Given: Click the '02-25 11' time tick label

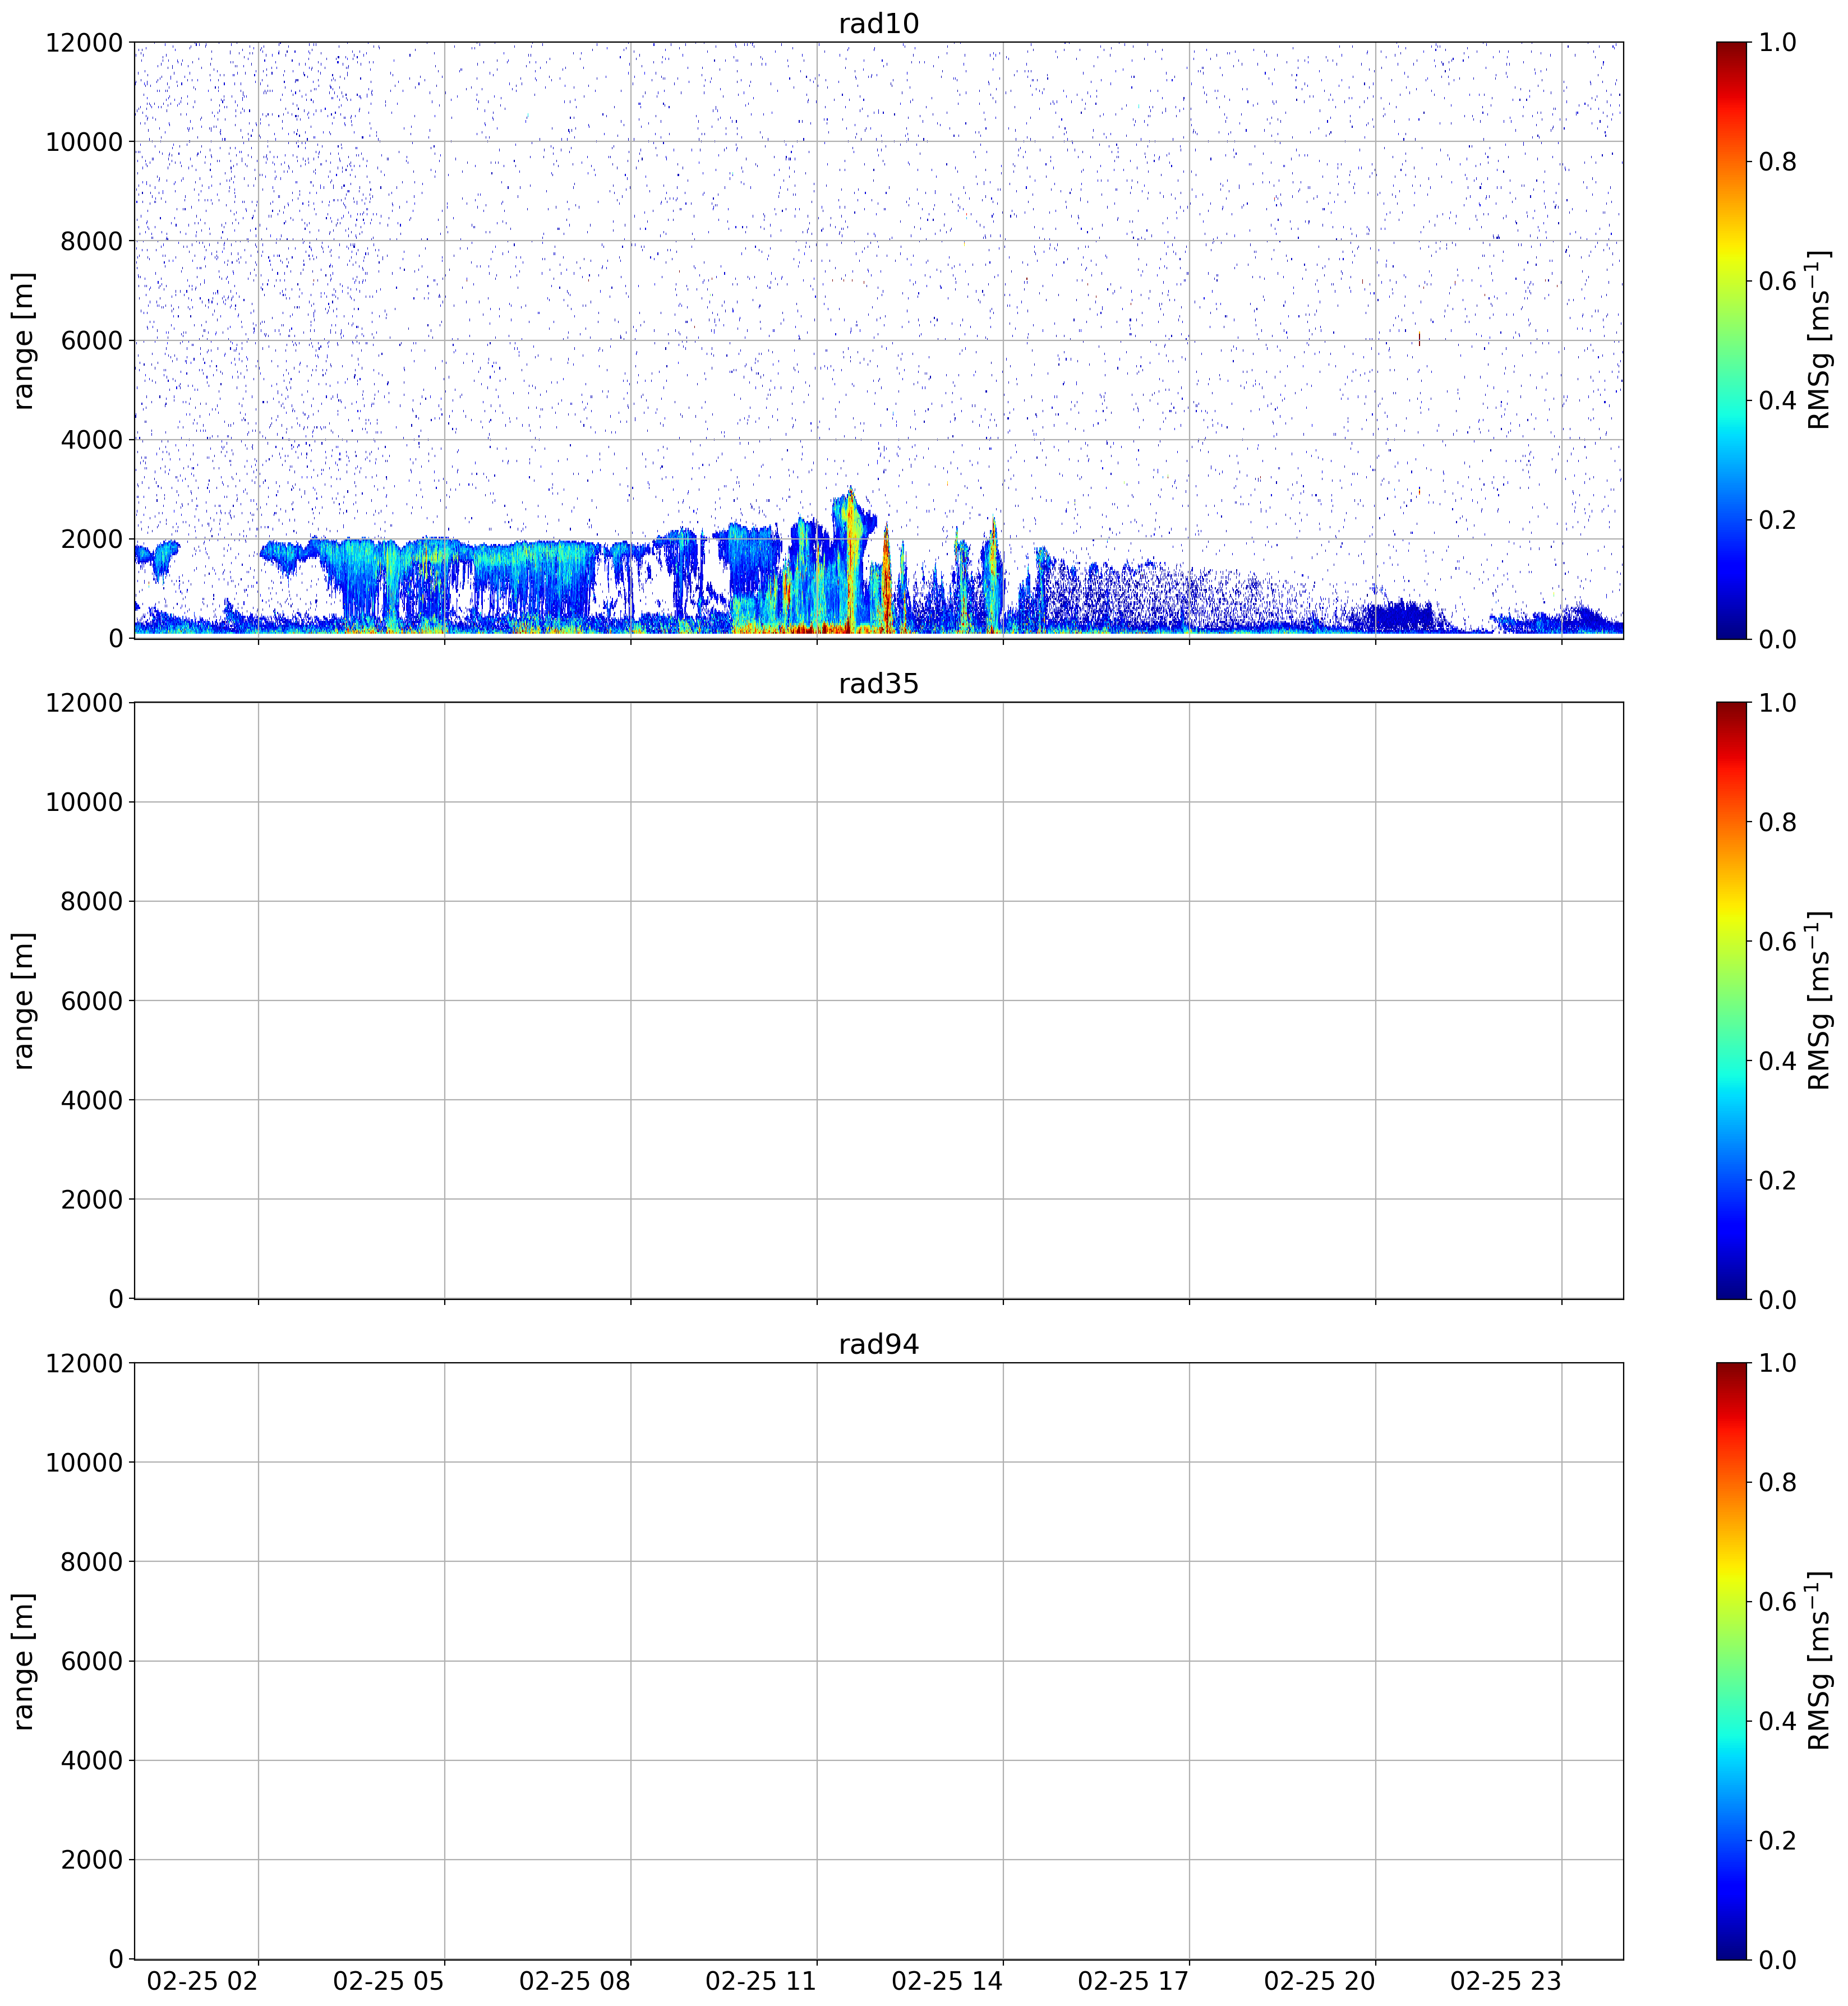Looking at the screenshot, I should (x=761, y=1981).
